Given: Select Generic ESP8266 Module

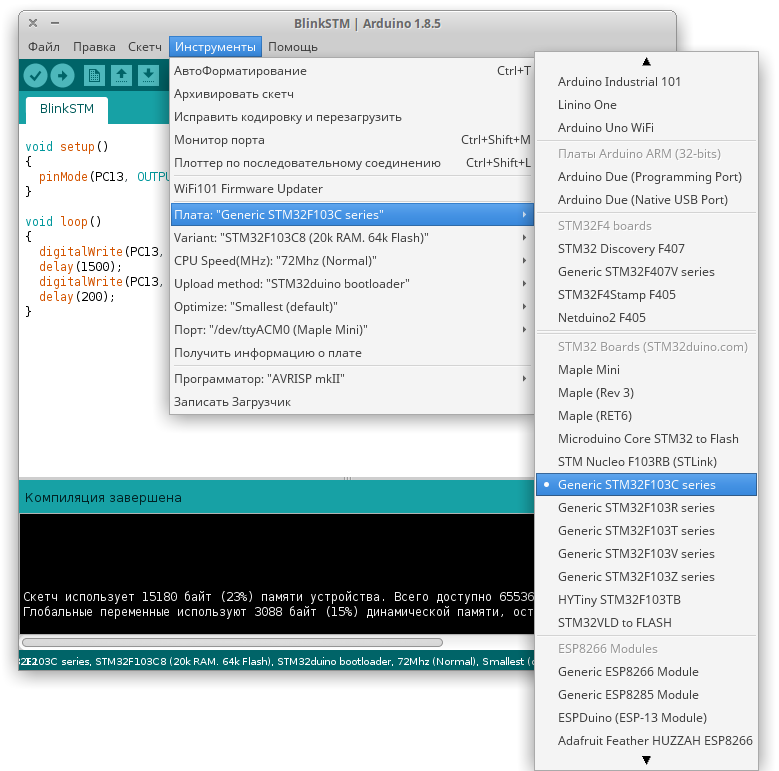Looking at the screenshot, I should click(x=646, y=672).
